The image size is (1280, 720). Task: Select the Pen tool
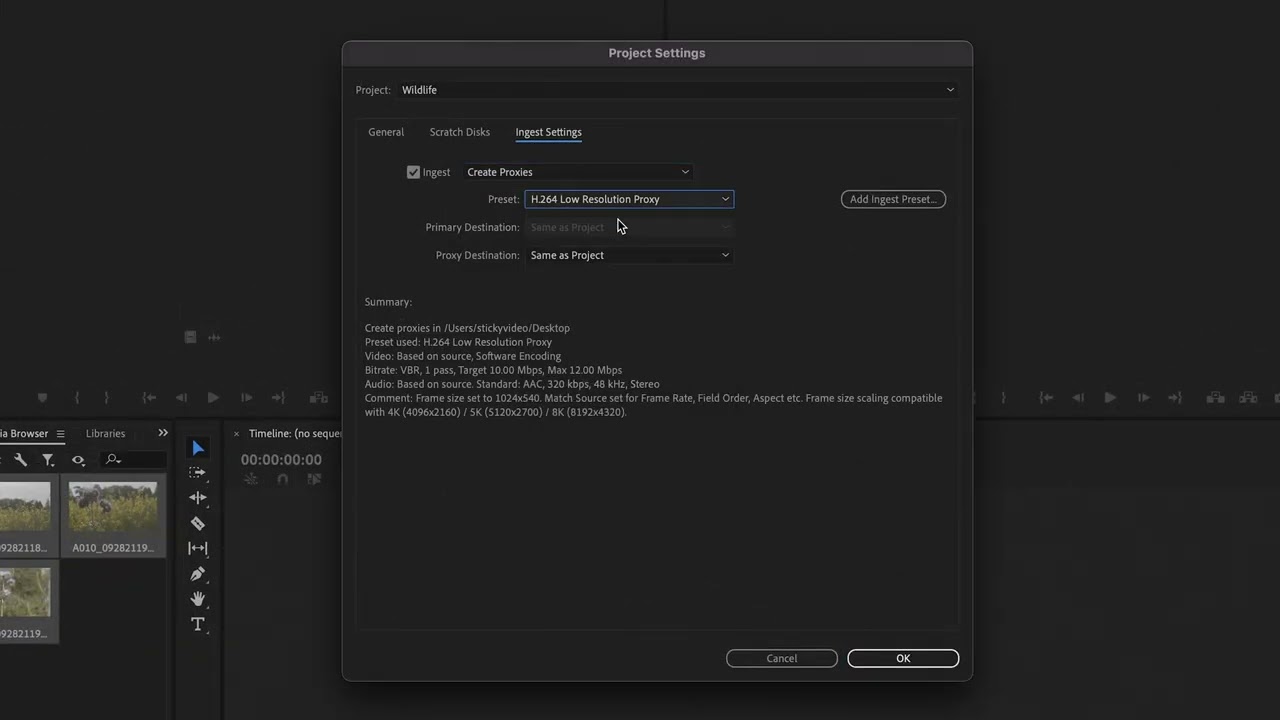tap(198, 574)
